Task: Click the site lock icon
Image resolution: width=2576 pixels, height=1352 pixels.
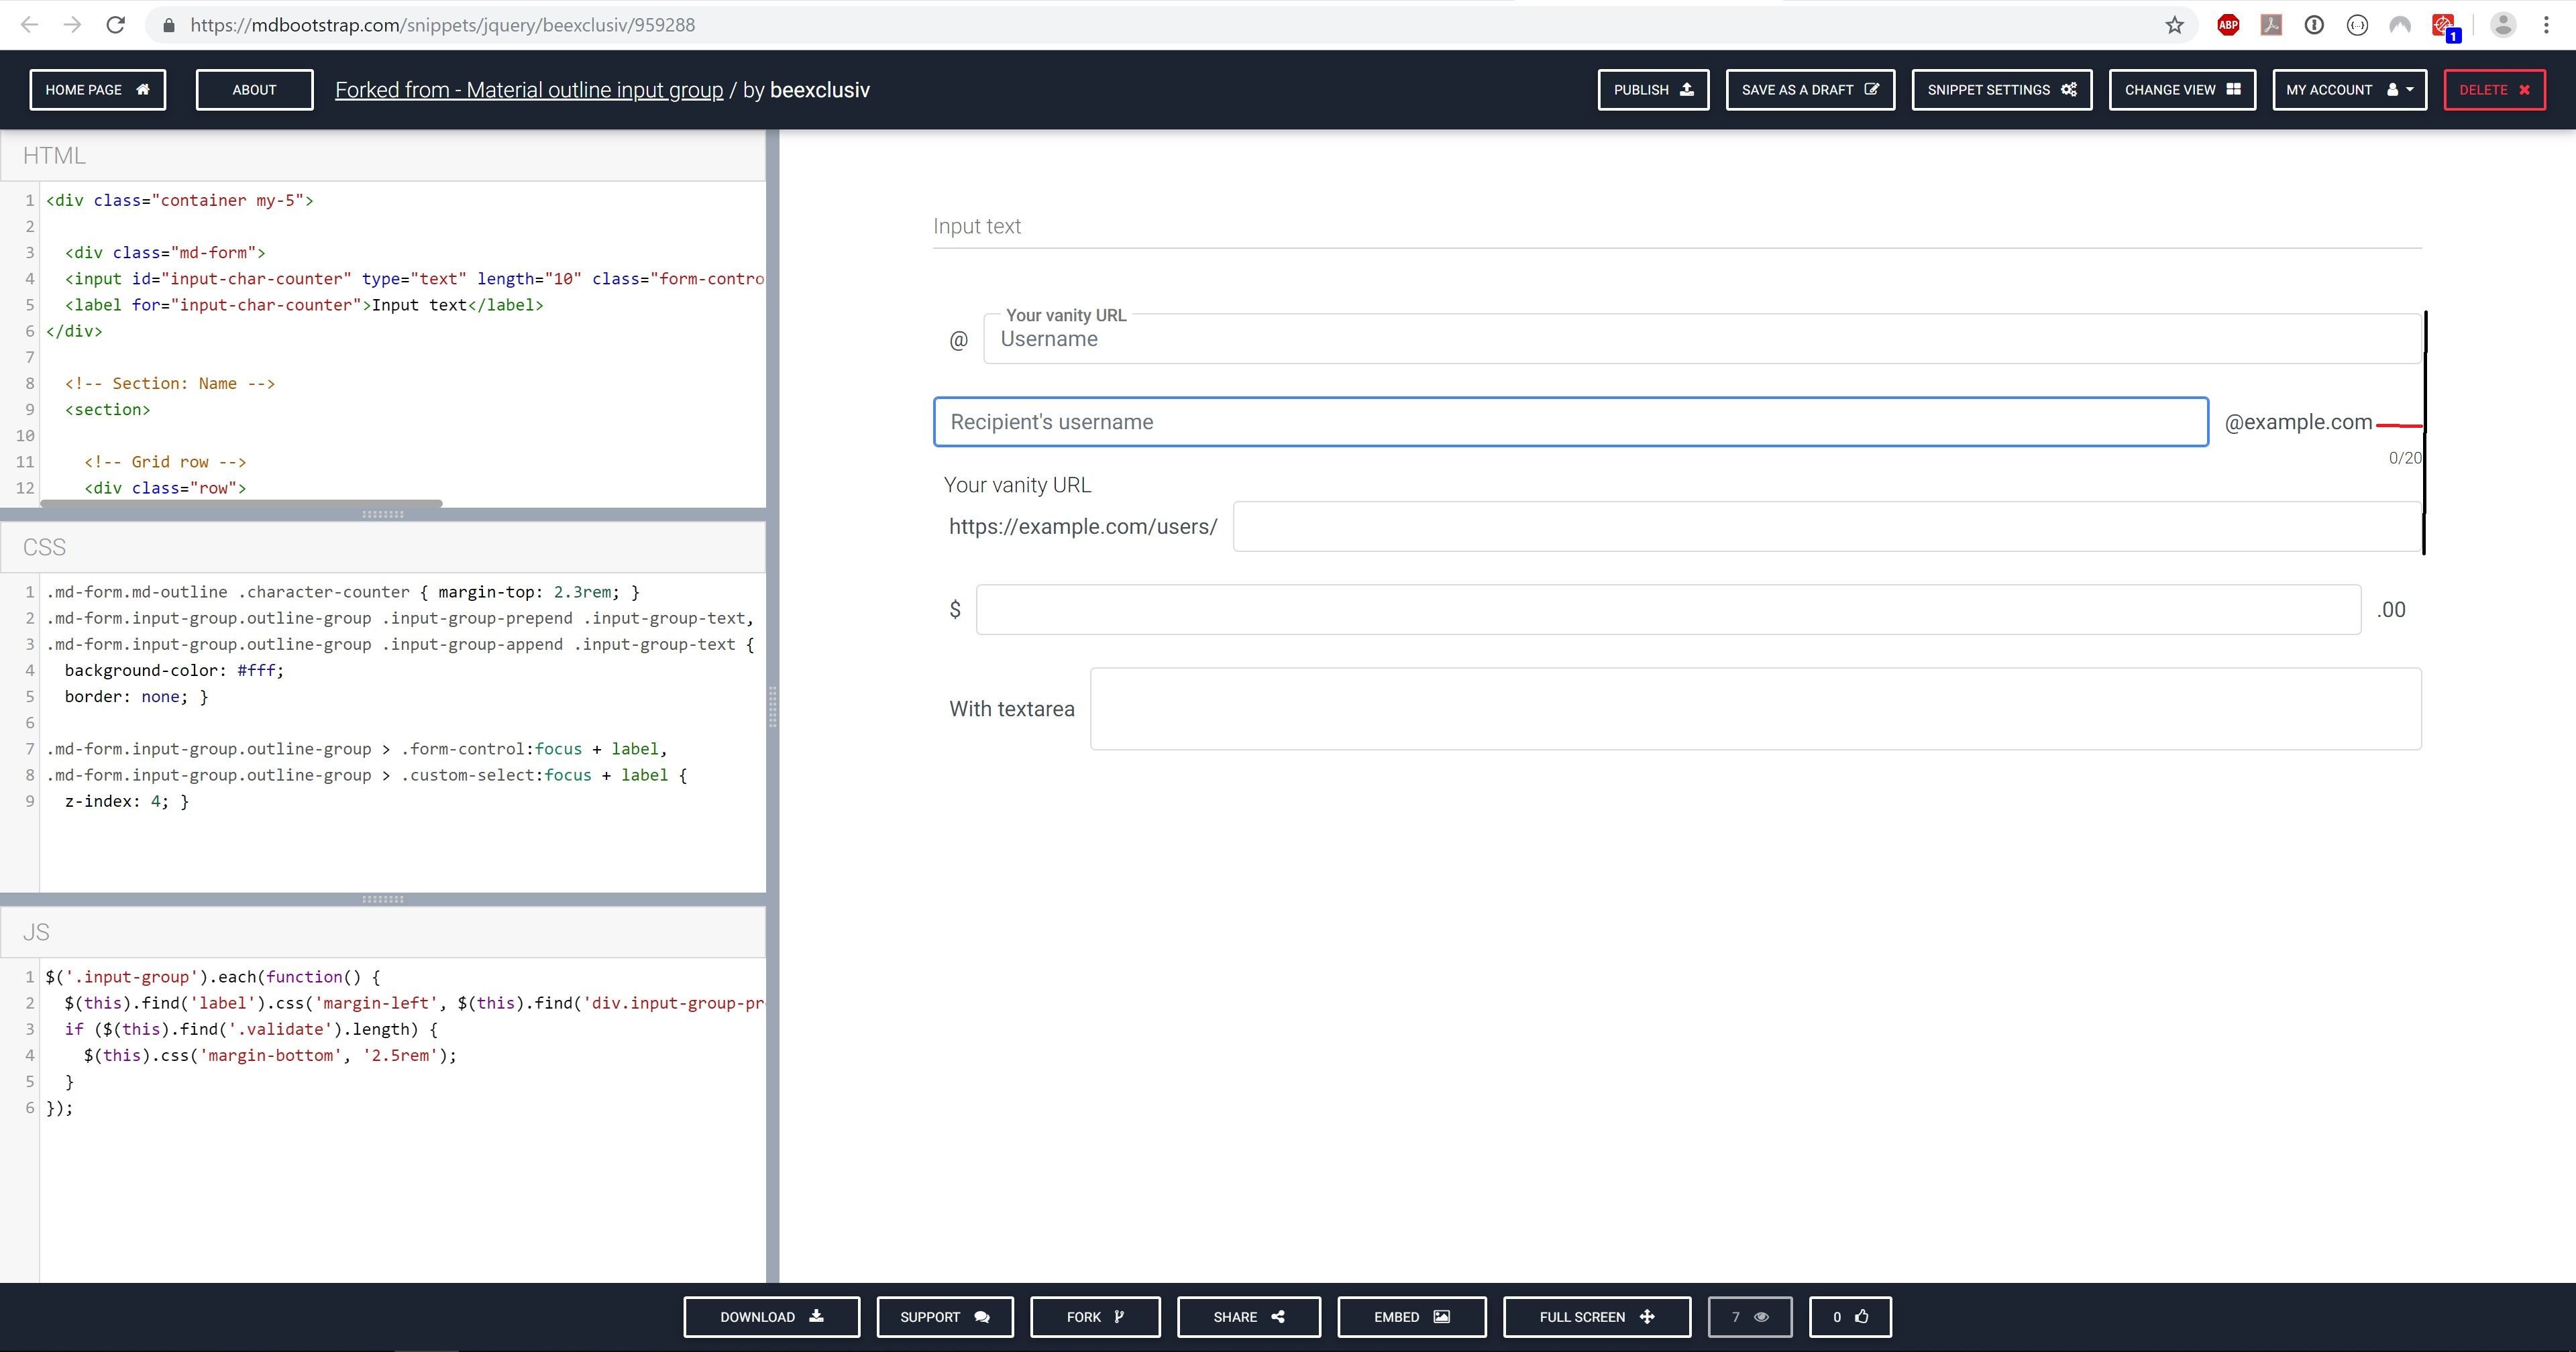Action: [169, 25]
